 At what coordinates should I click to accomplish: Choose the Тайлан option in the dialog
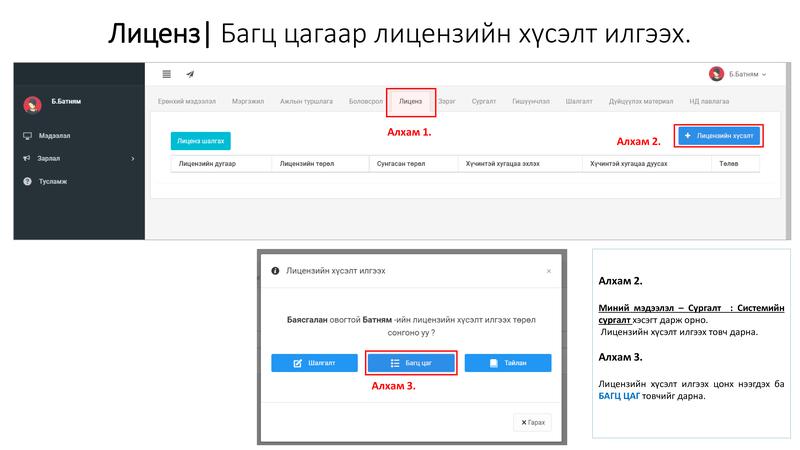(507, 363)
